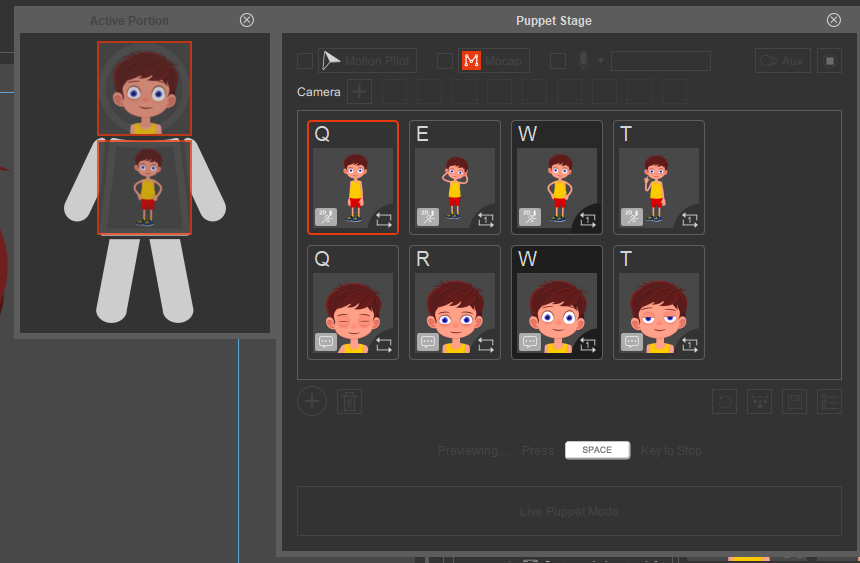Click the reset circular arrow icon
The image size is (860, 563).
click(724, 402)
